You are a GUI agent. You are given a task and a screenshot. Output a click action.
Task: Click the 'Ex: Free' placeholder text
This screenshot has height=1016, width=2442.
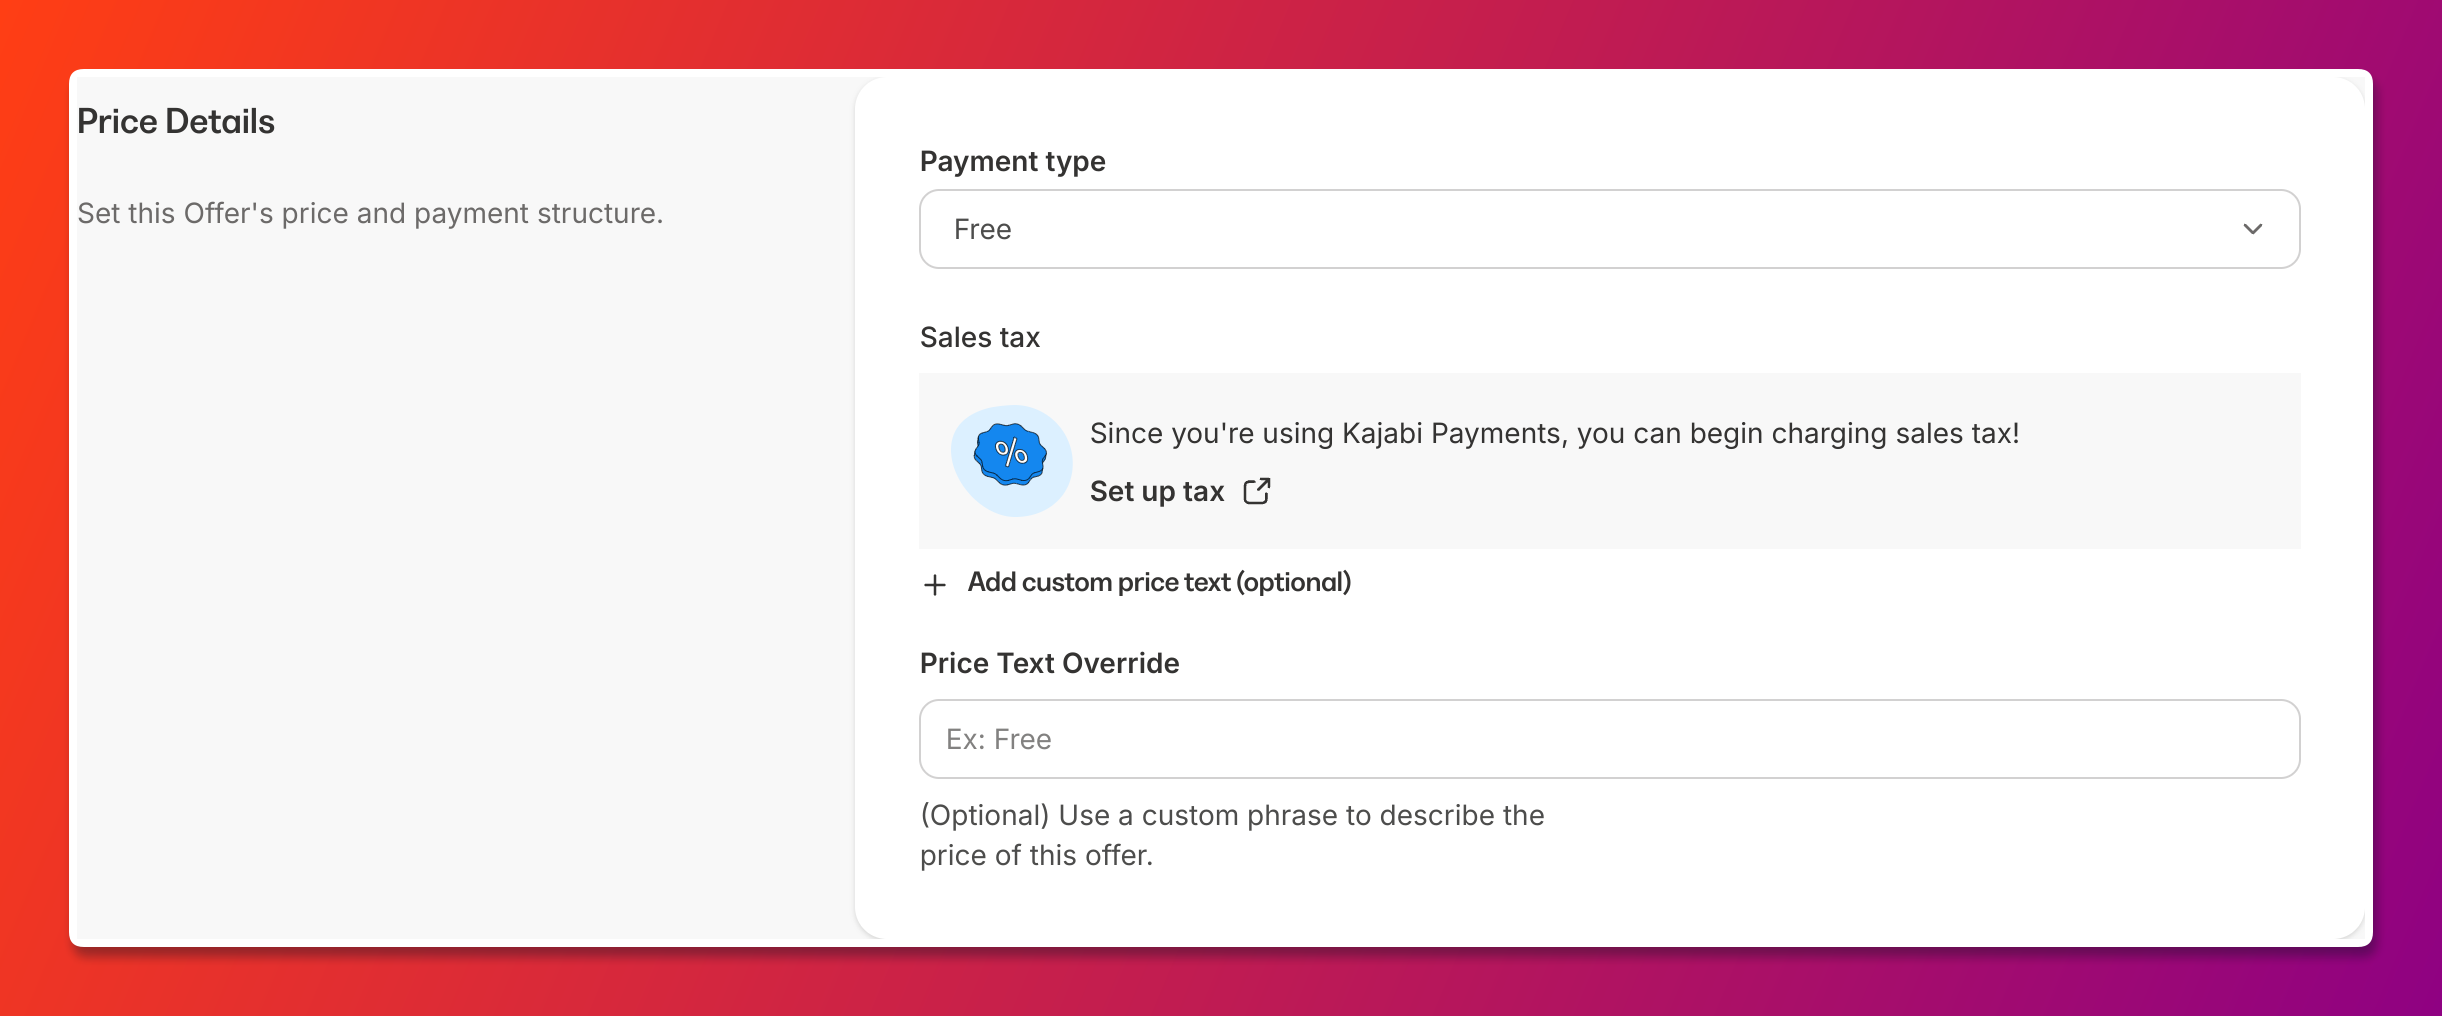(x=998, y=739)
